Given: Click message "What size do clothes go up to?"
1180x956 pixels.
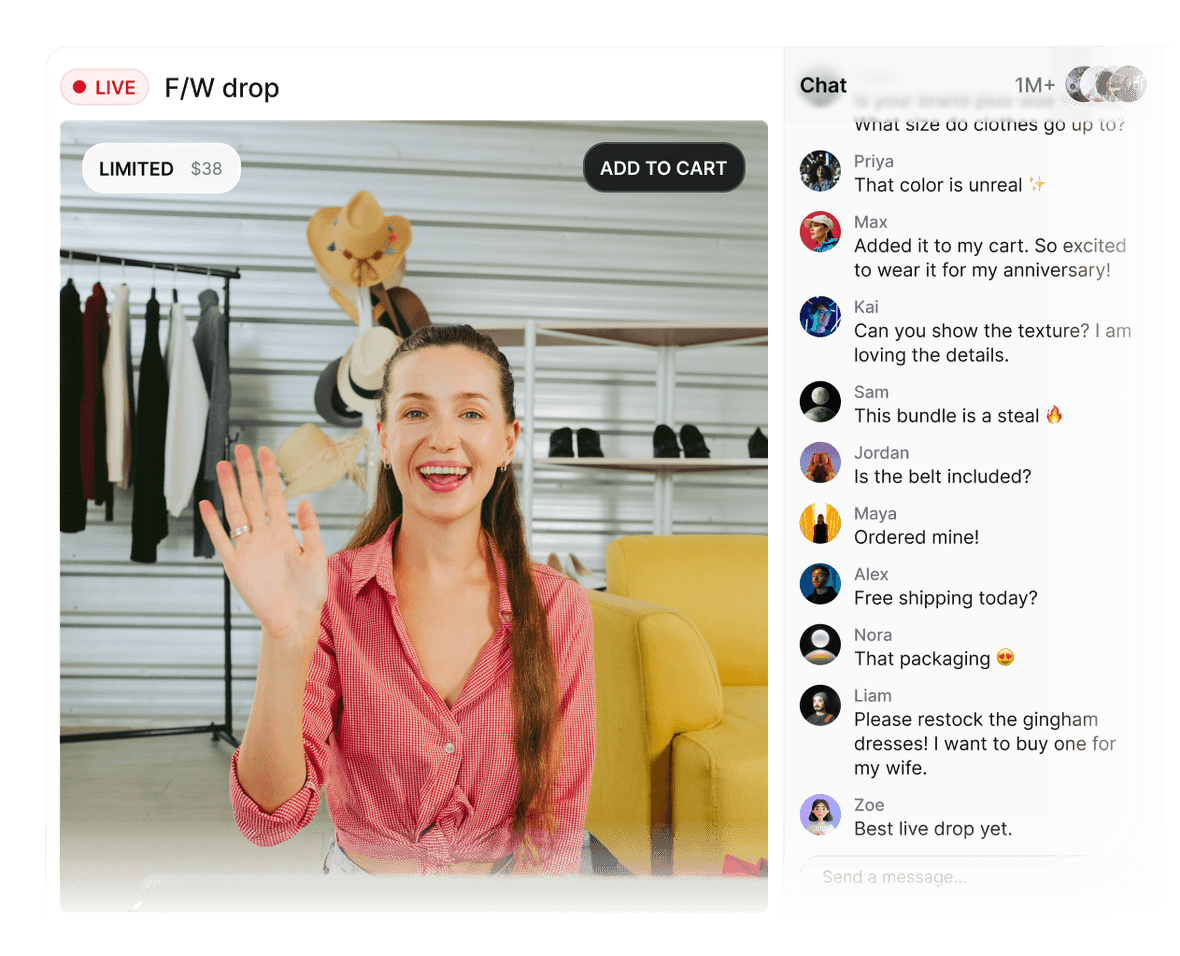Looking at the screenshot, I should point(990,125).
